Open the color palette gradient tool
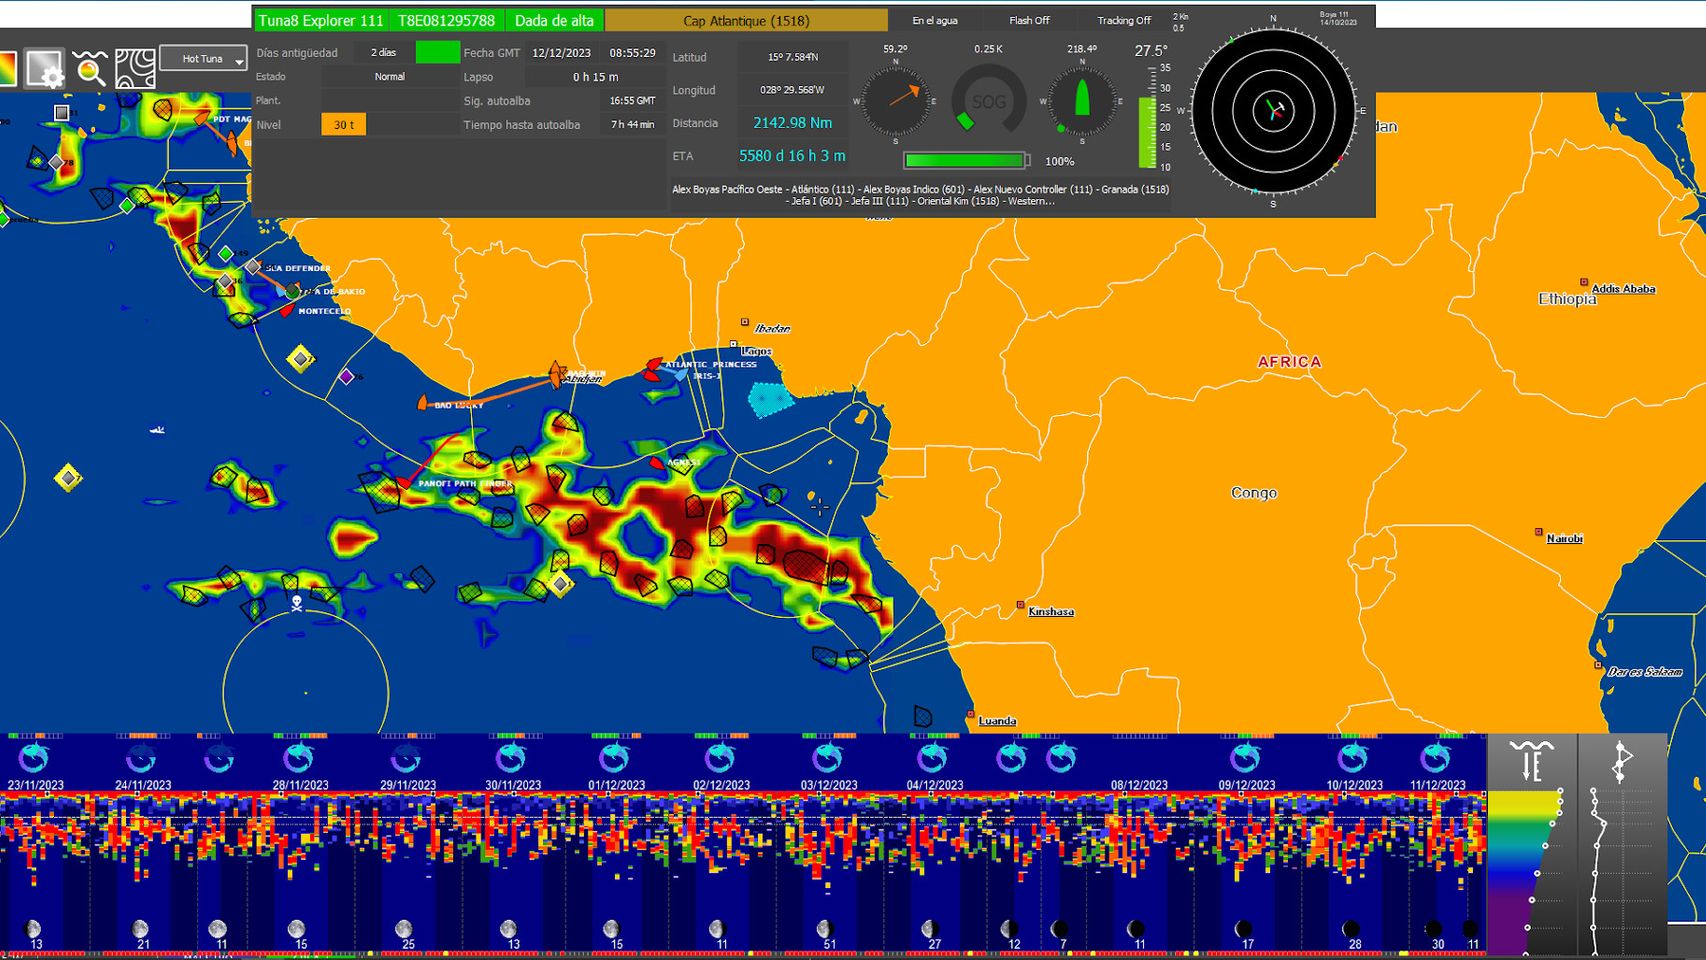 tap(6, 69)
